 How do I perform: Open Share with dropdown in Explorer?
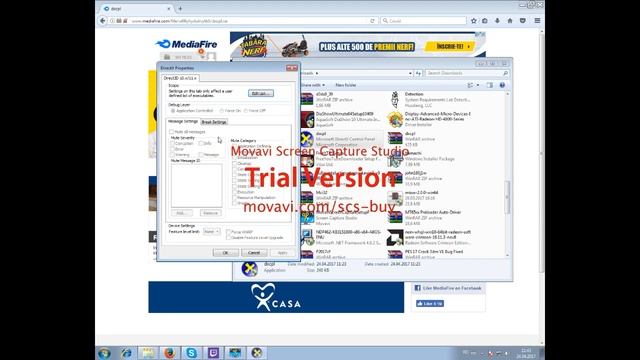coord(313,85)
